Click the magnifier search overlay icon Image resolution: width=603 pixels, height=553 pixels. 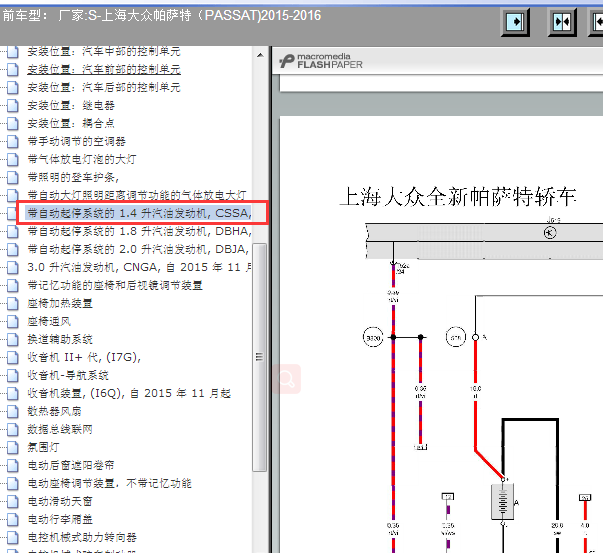(x=287, y=379)
